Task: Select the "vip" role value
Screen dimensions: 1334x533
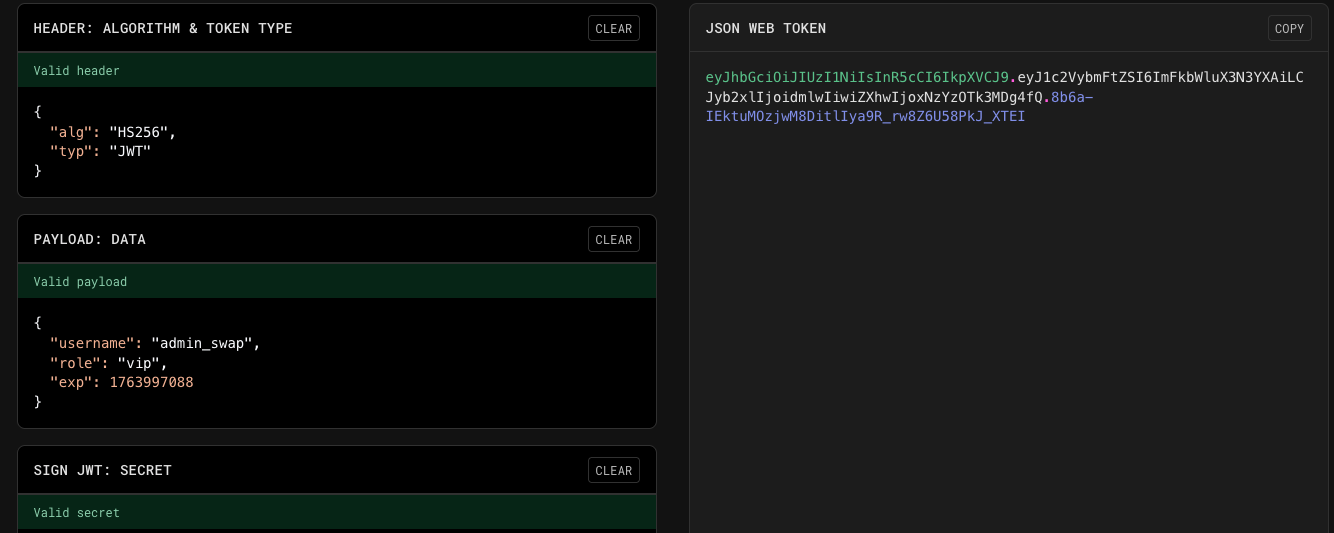Action: 142,363
